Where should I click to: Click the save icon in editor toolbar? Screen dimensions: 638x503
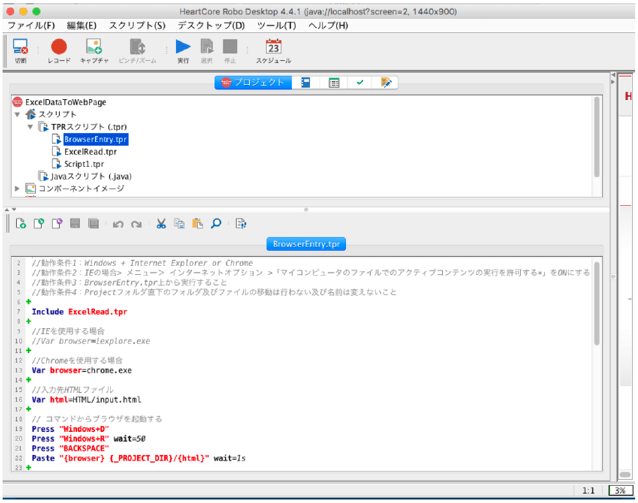coord(75,223)
